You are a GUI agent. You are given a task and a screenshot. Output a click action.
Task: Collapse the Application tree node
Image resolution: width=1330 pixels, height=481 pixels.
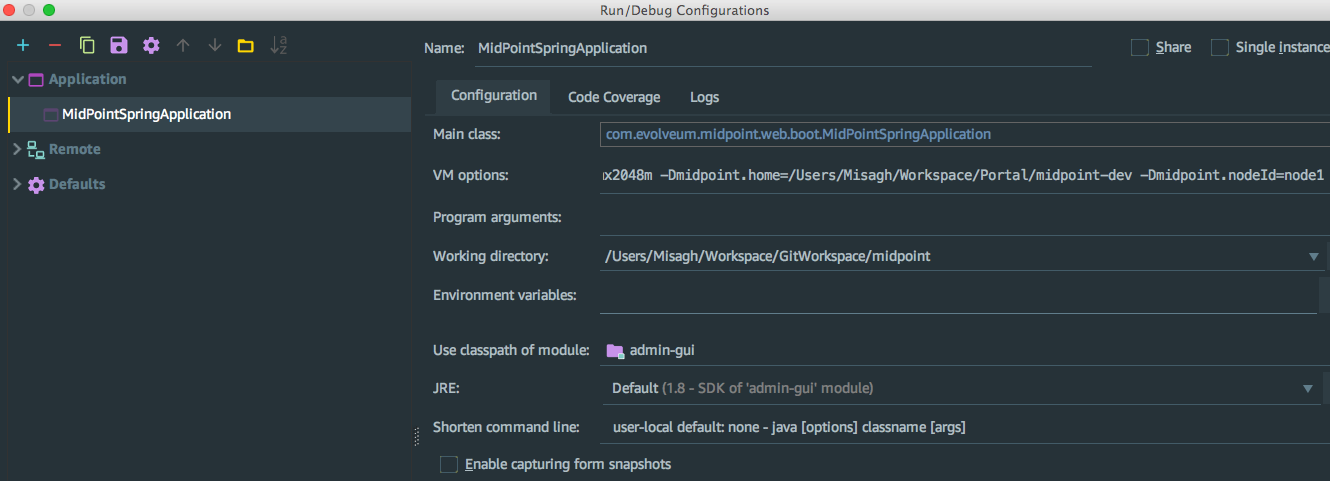18,79
